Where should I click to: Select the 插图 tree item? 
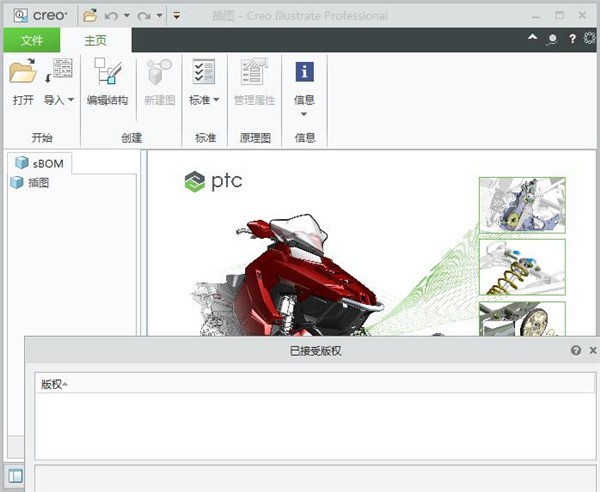[x=30, y=182]
